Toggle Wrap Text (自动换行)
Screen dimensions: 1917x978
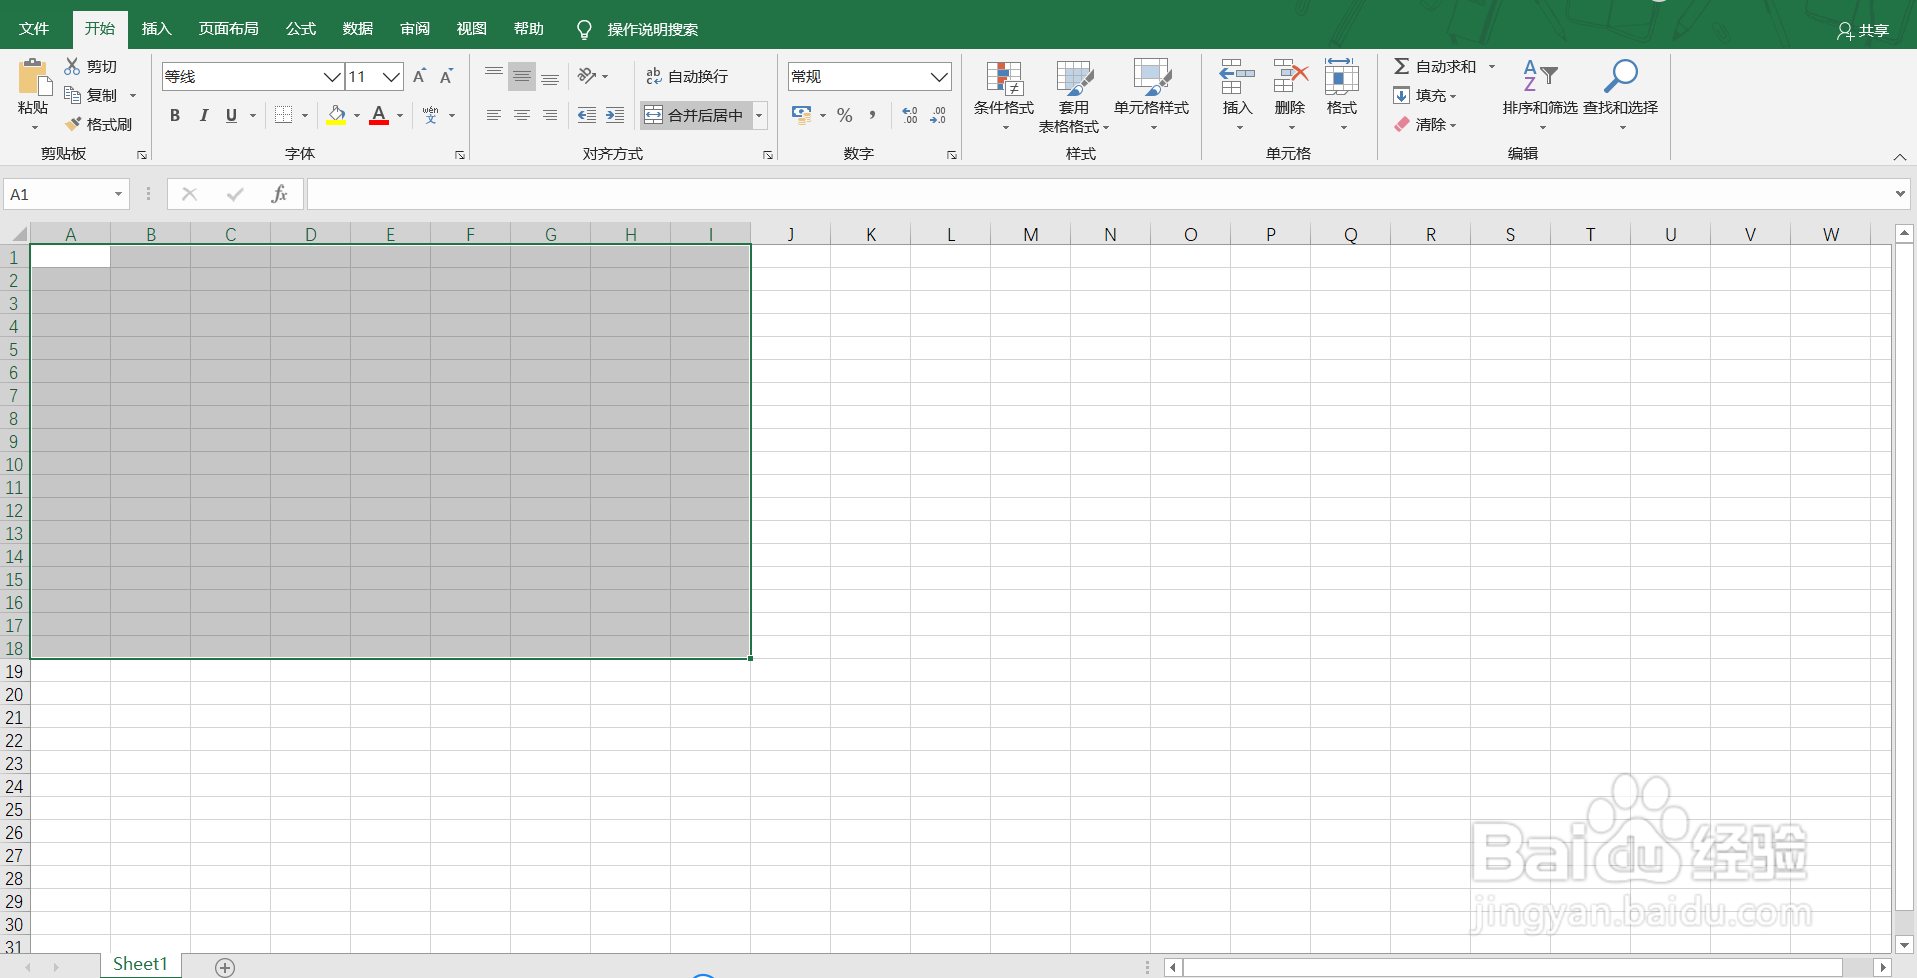pos(687,76)
